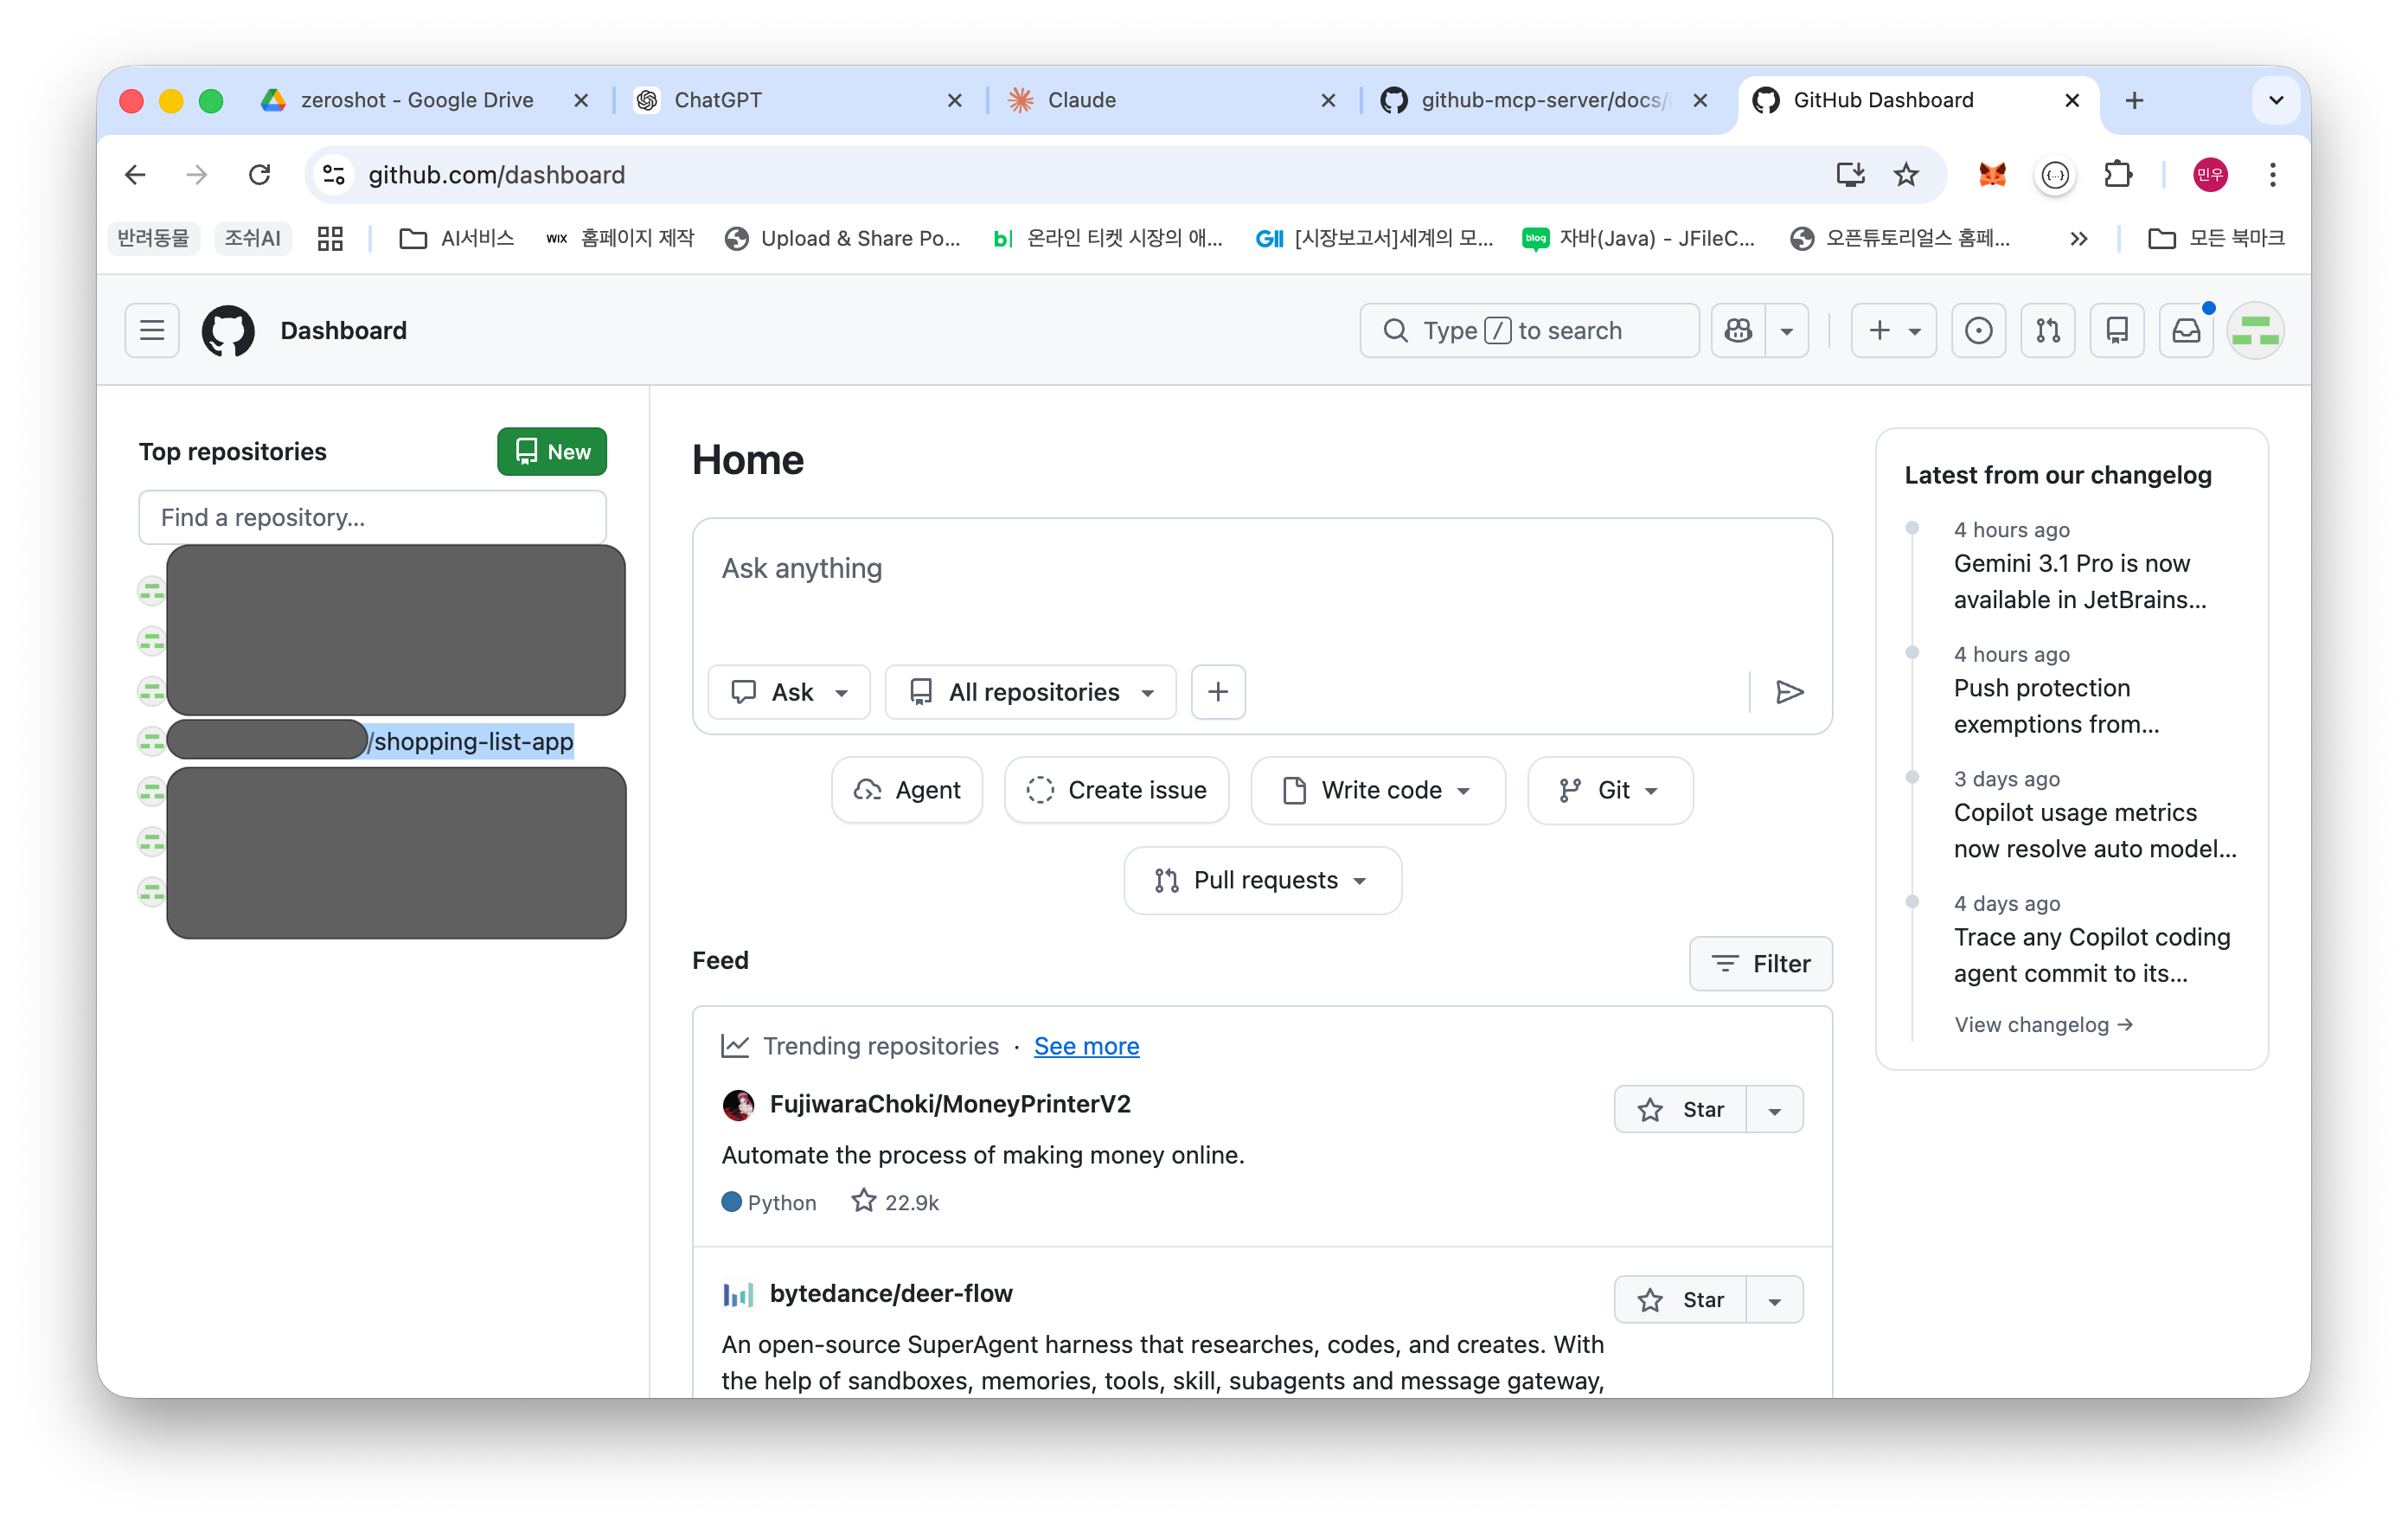Go back to the previous page
2408x1526 pixels.
coord(136,175)
